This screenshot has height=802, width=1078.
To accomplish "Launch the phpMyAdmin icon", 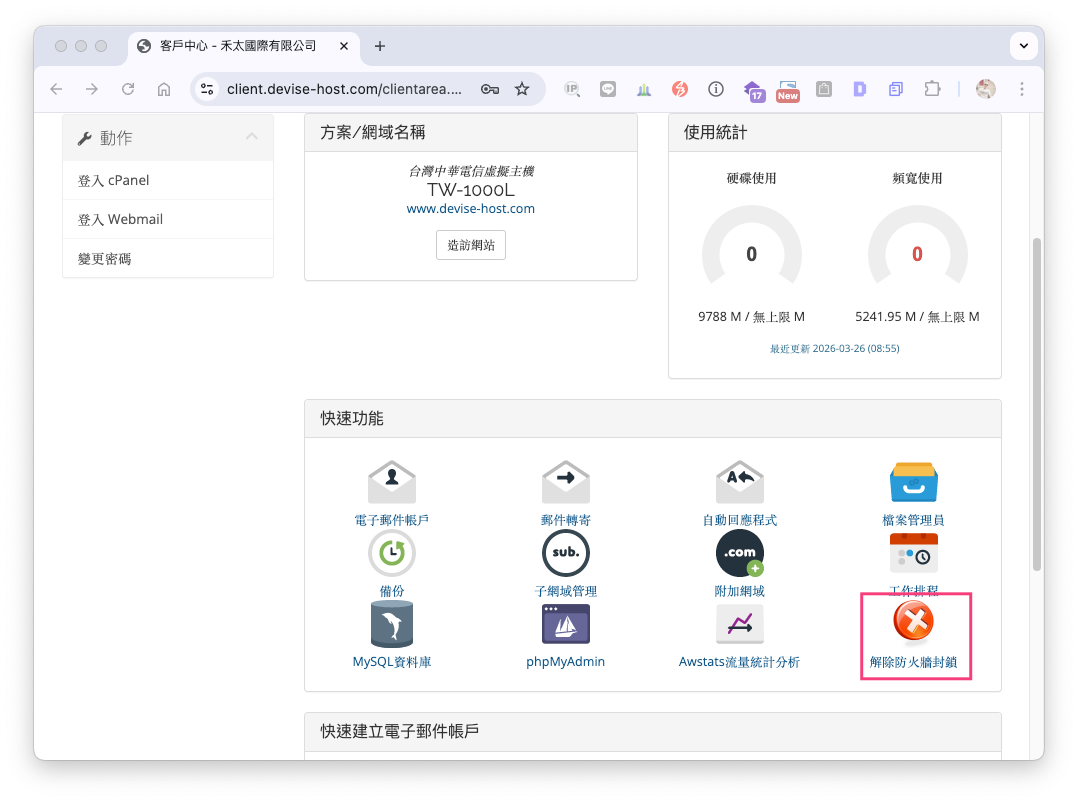I will (x=565, y=625).
